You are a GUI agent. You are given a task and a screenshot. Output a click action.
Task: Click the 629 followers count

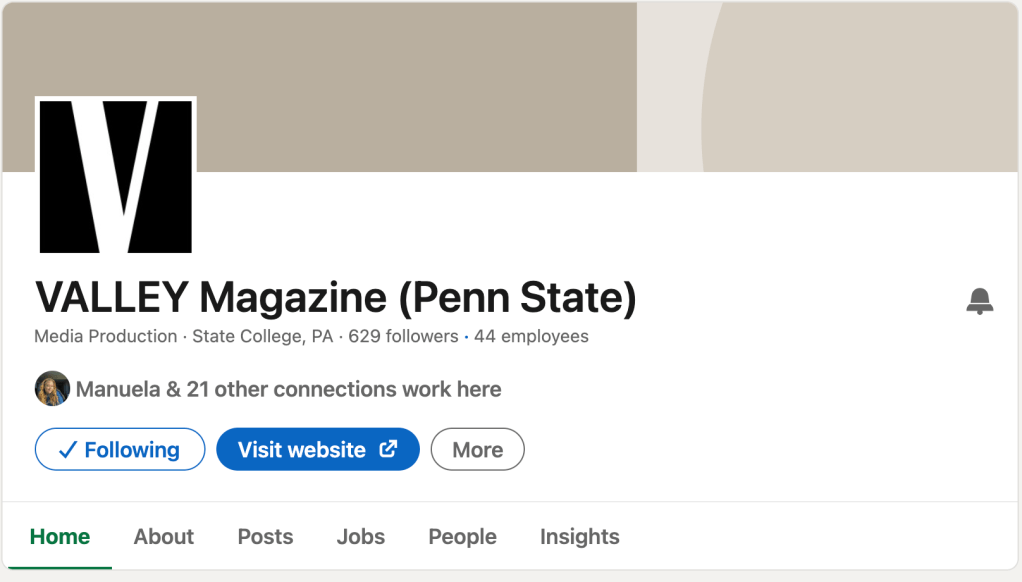[403, 337]
